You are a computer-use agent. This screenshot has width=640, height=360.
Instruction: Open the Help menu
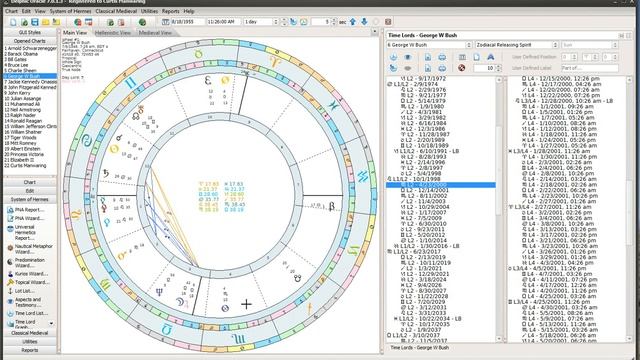(189, 11)
